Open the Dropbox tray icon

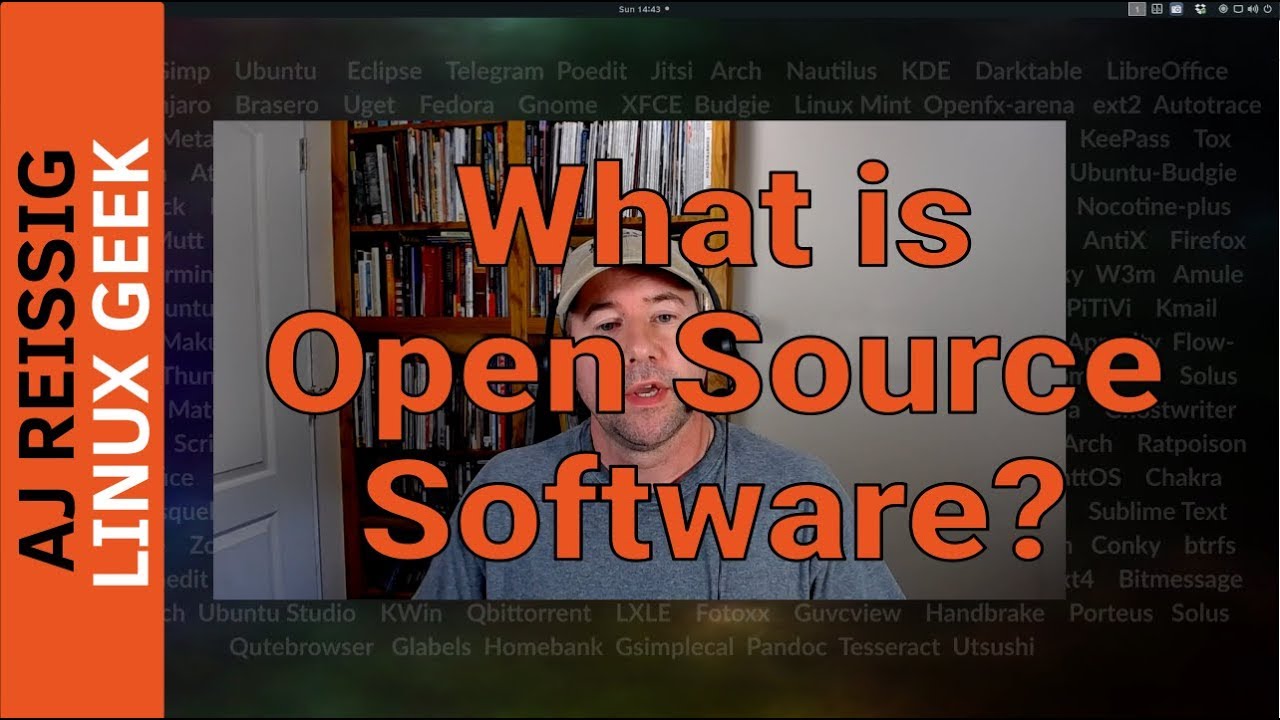pos(1201,9)
